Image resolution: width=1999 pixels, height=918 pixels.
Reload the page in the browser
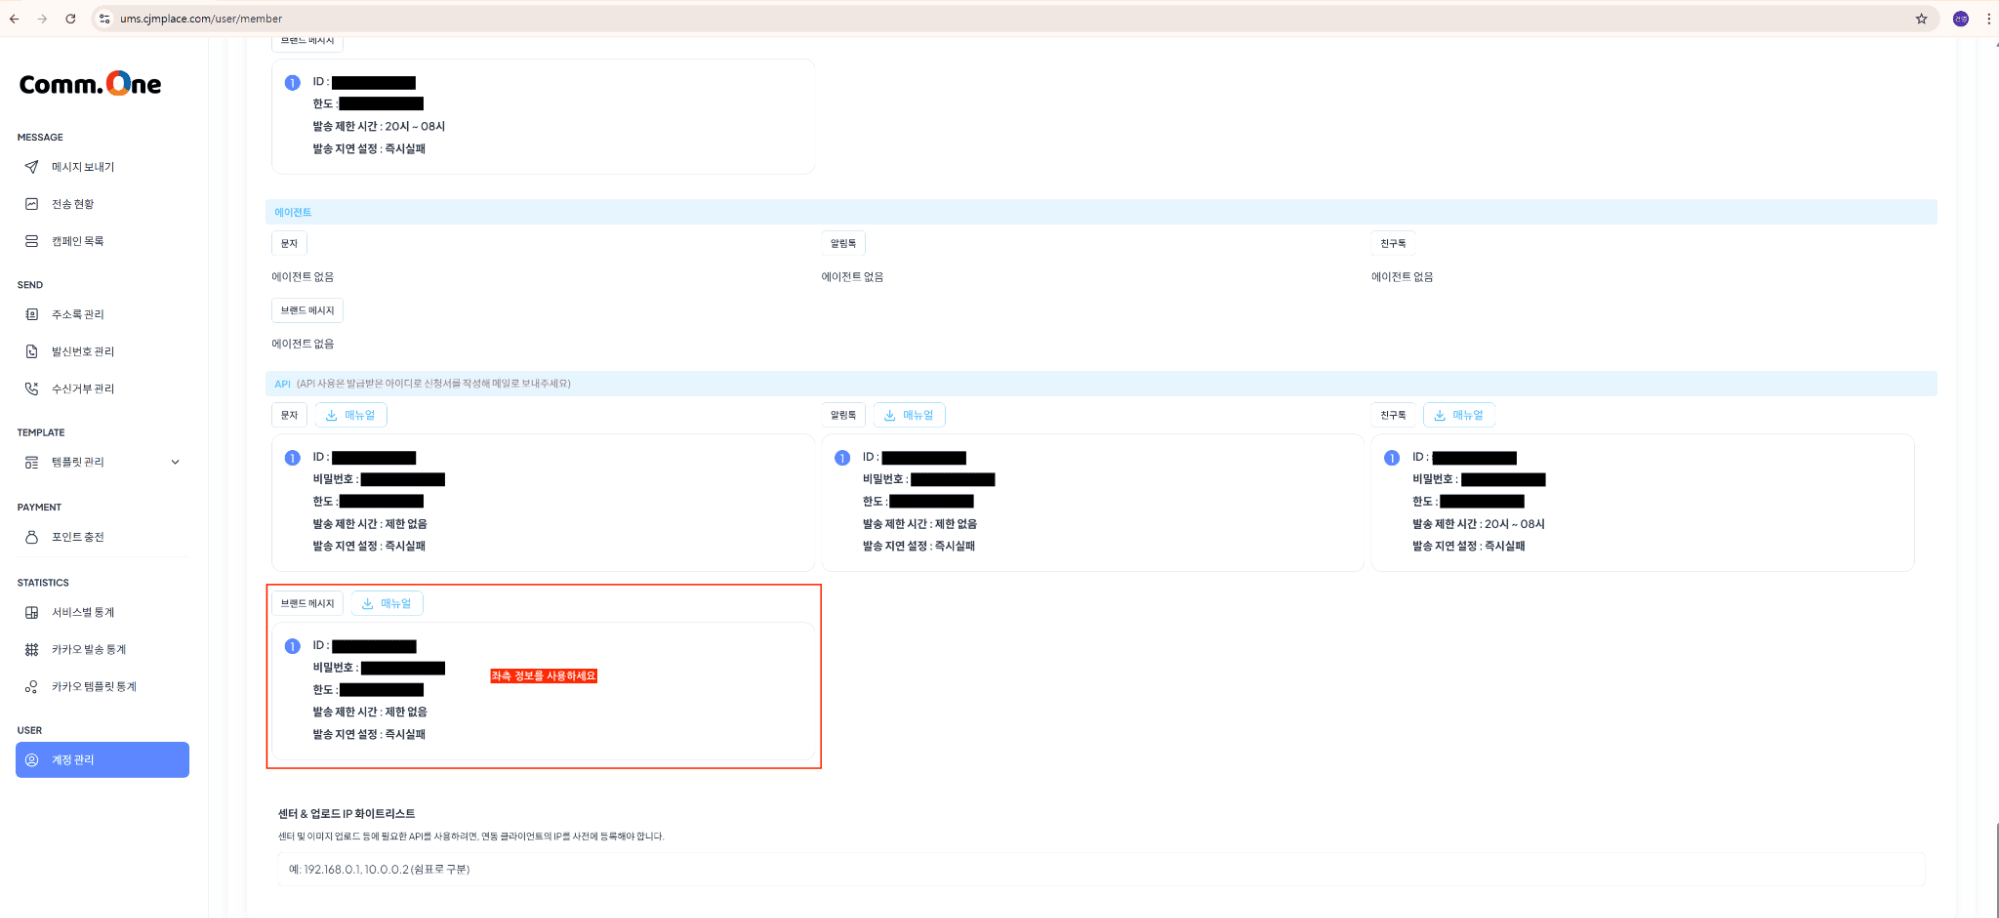point(70,18)
